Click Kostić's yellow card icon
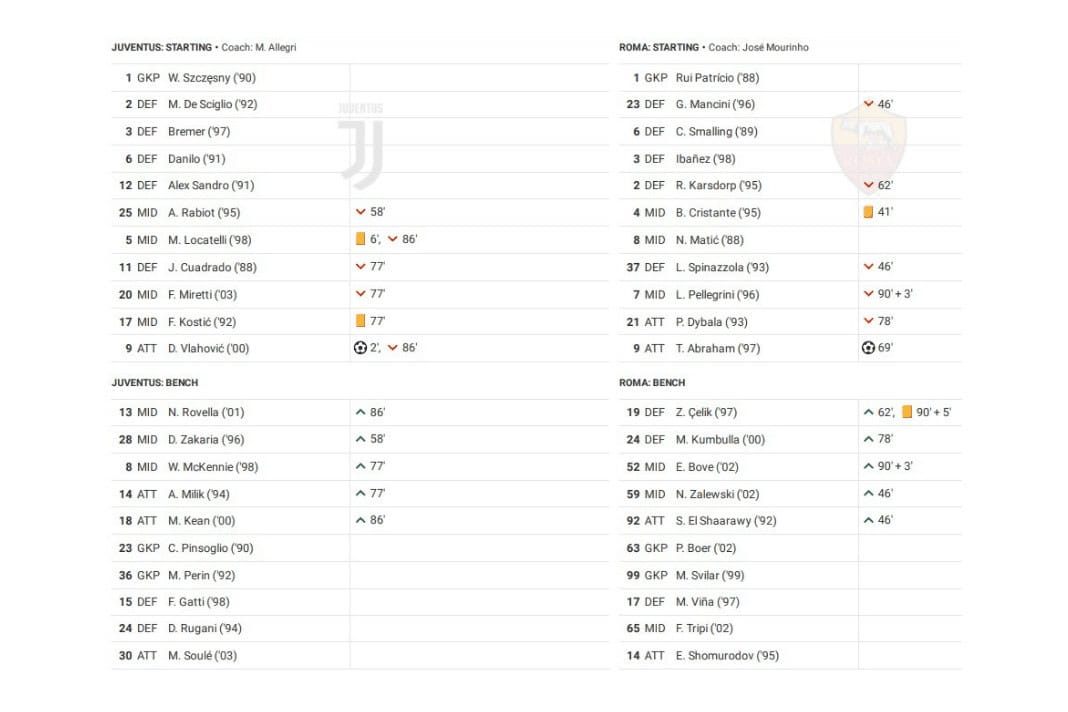 coord(360,321)
